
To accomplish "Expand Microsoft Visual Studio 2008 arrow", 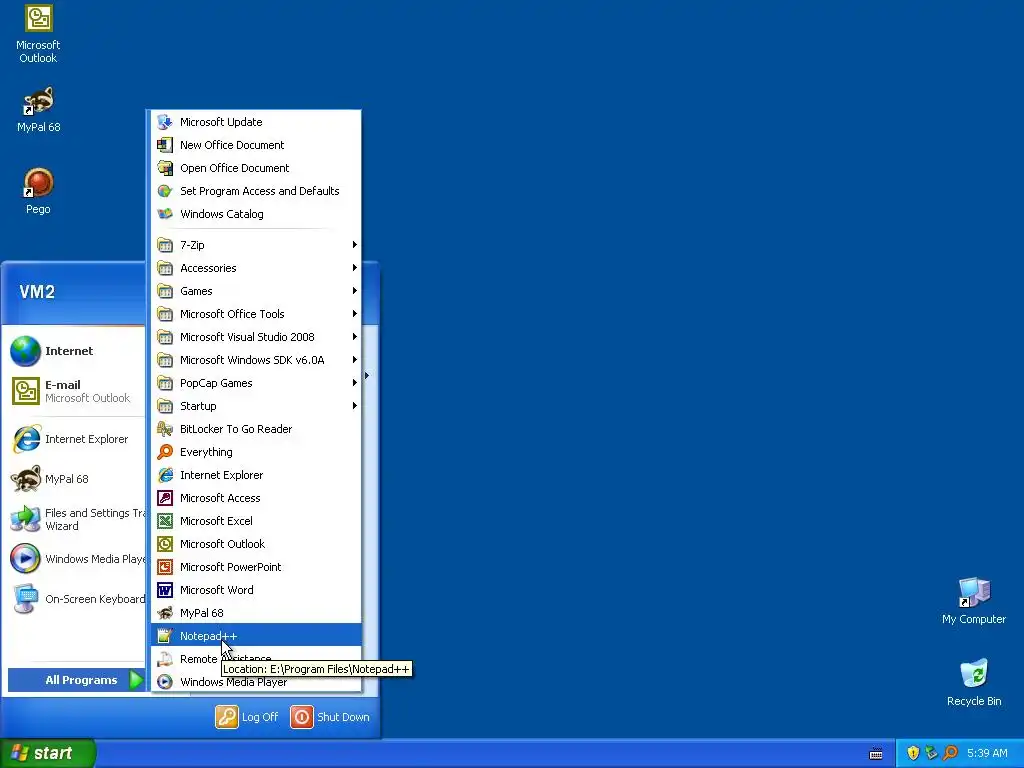I will point(355,337).
